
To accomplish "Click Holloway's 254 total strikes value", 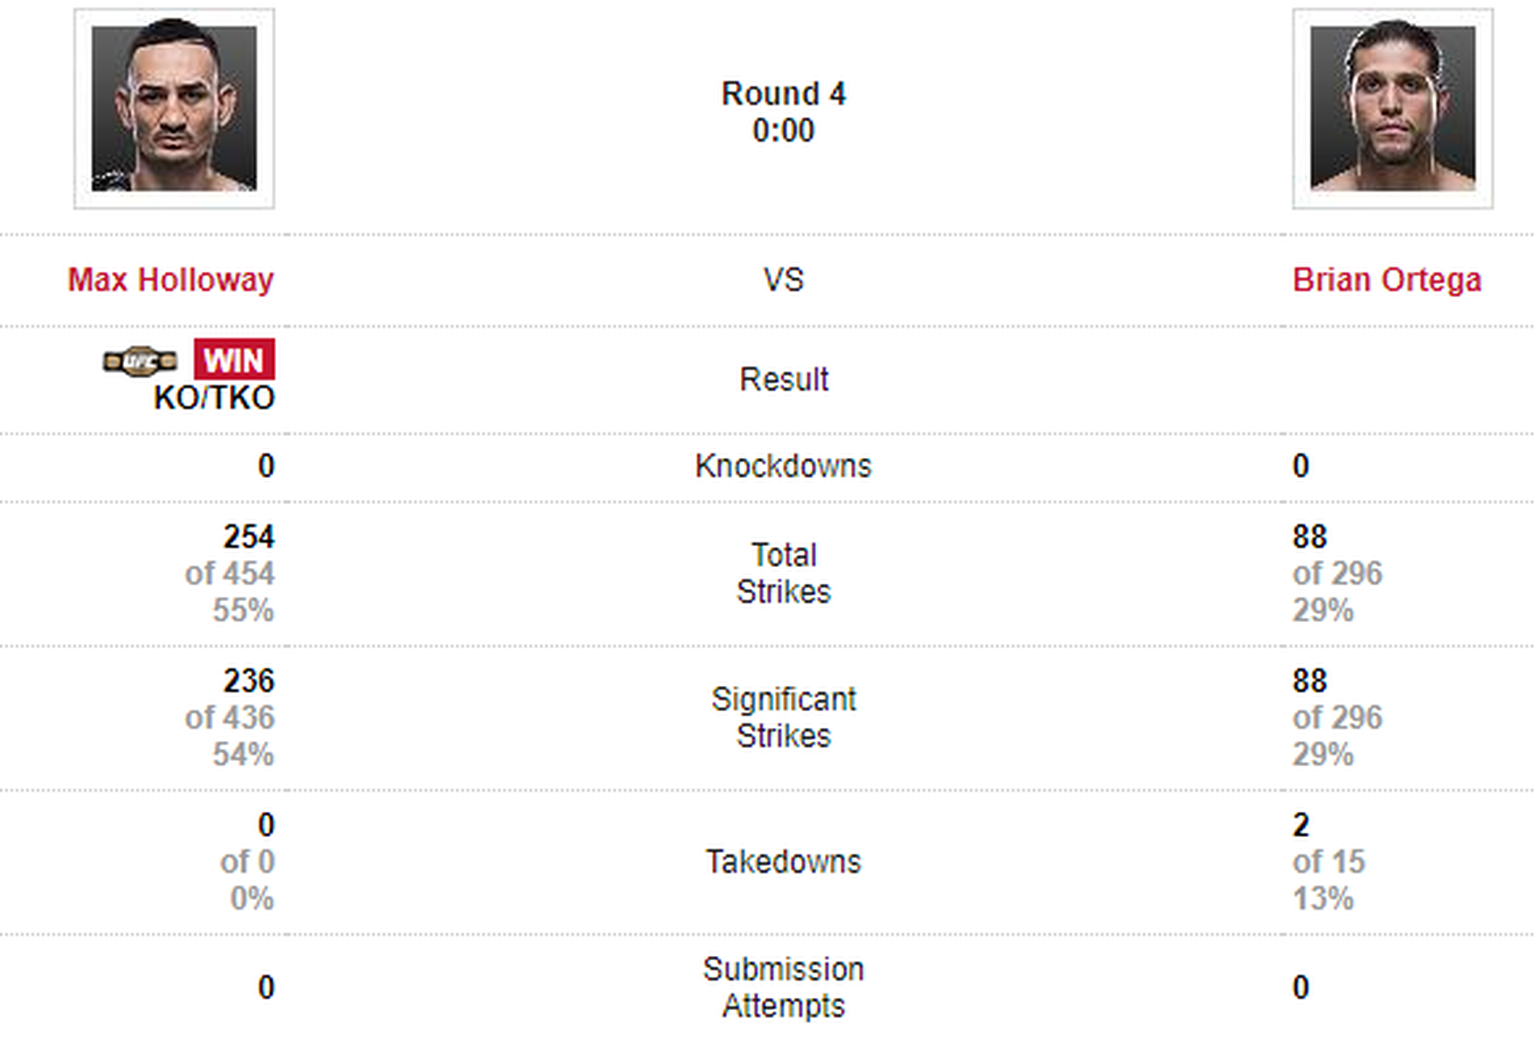I will pos(249,537).
